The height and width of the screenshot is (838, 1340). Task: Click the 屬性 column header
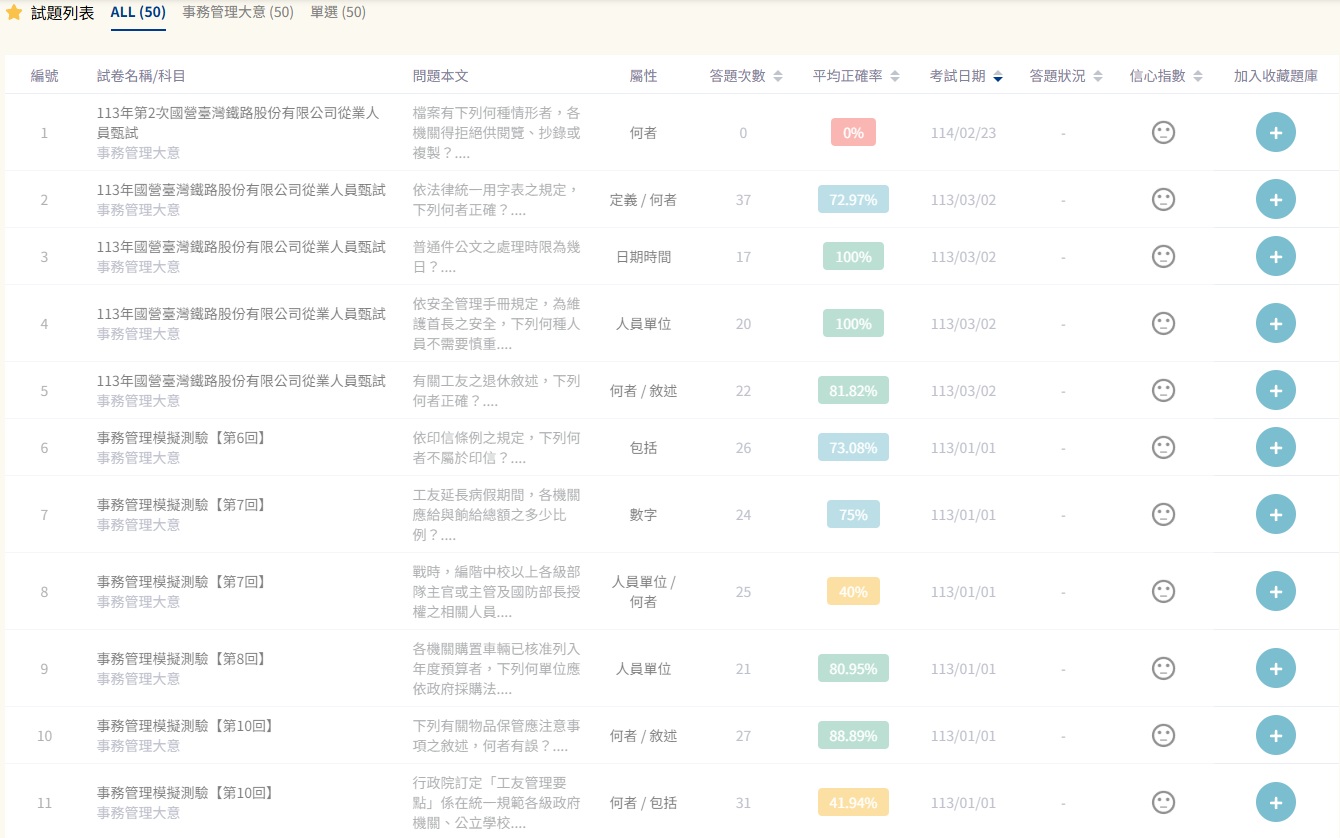pos(643,76)
